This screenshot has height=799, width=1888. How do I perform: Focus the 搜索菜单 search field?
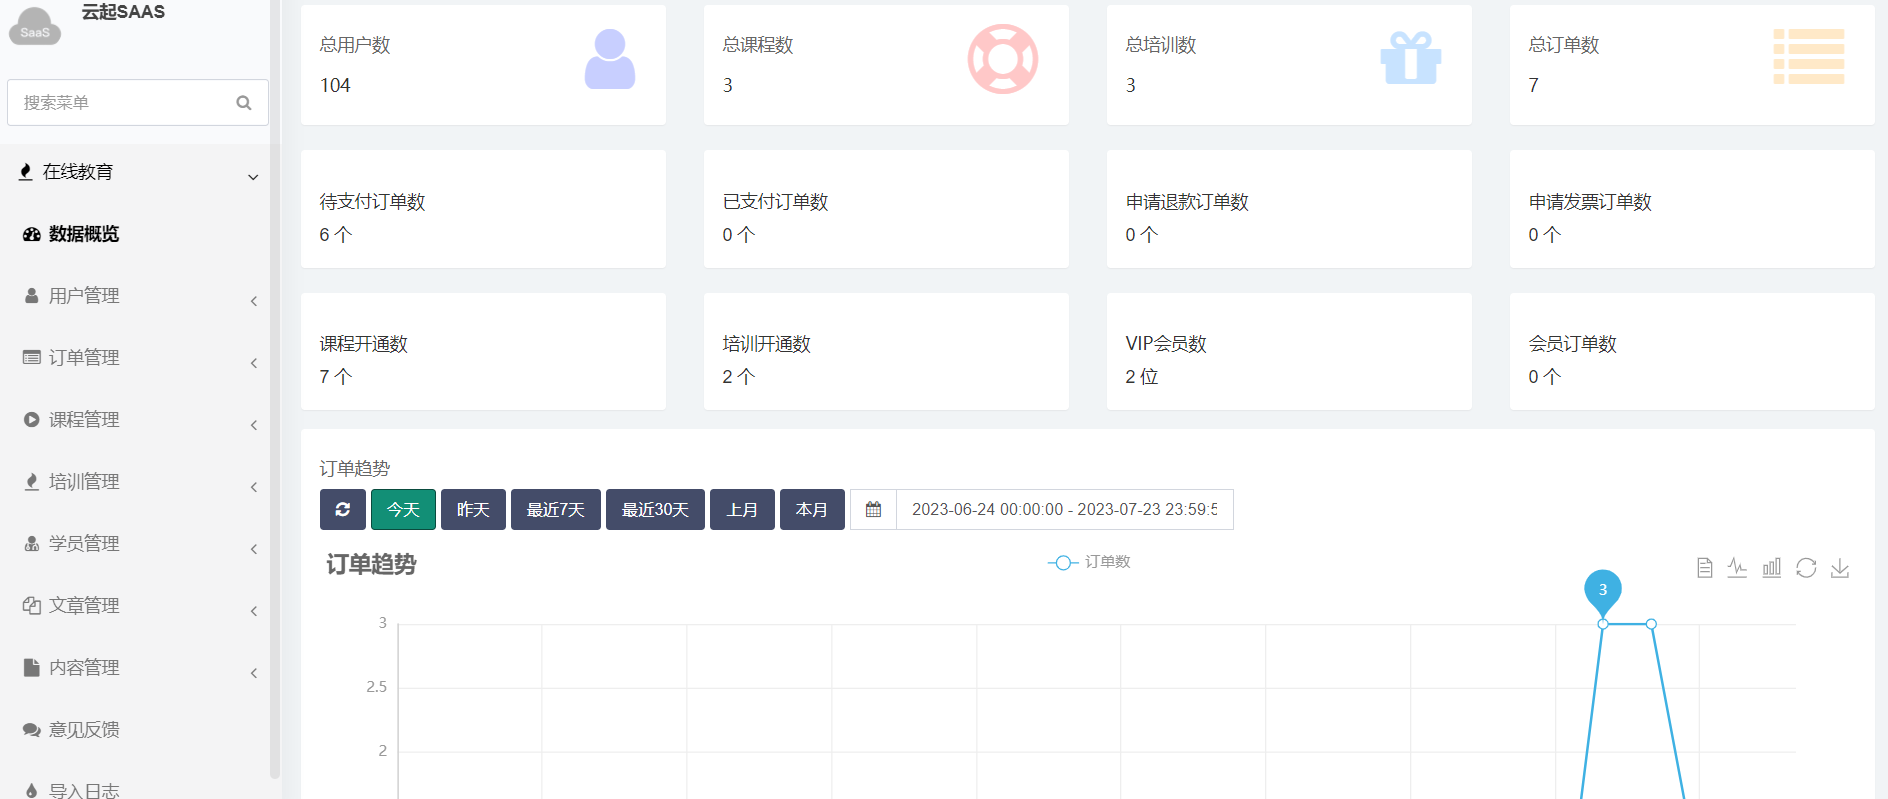coord(138,103)
